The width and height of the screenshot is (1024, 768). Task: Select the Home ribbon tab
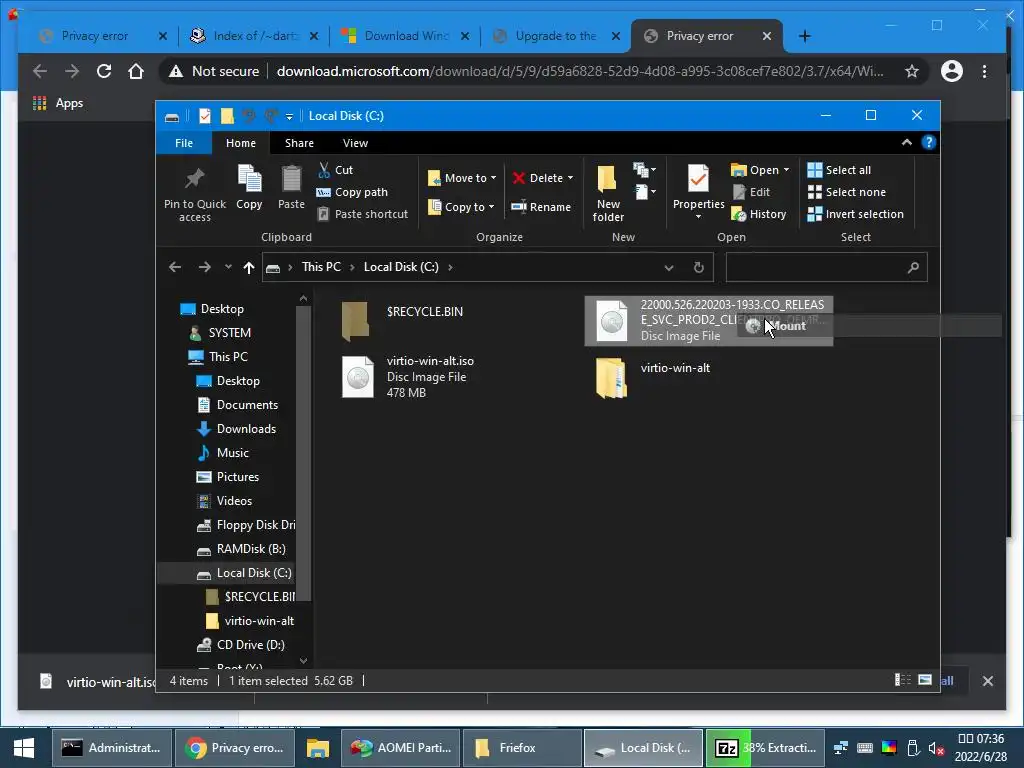point(241,143)
